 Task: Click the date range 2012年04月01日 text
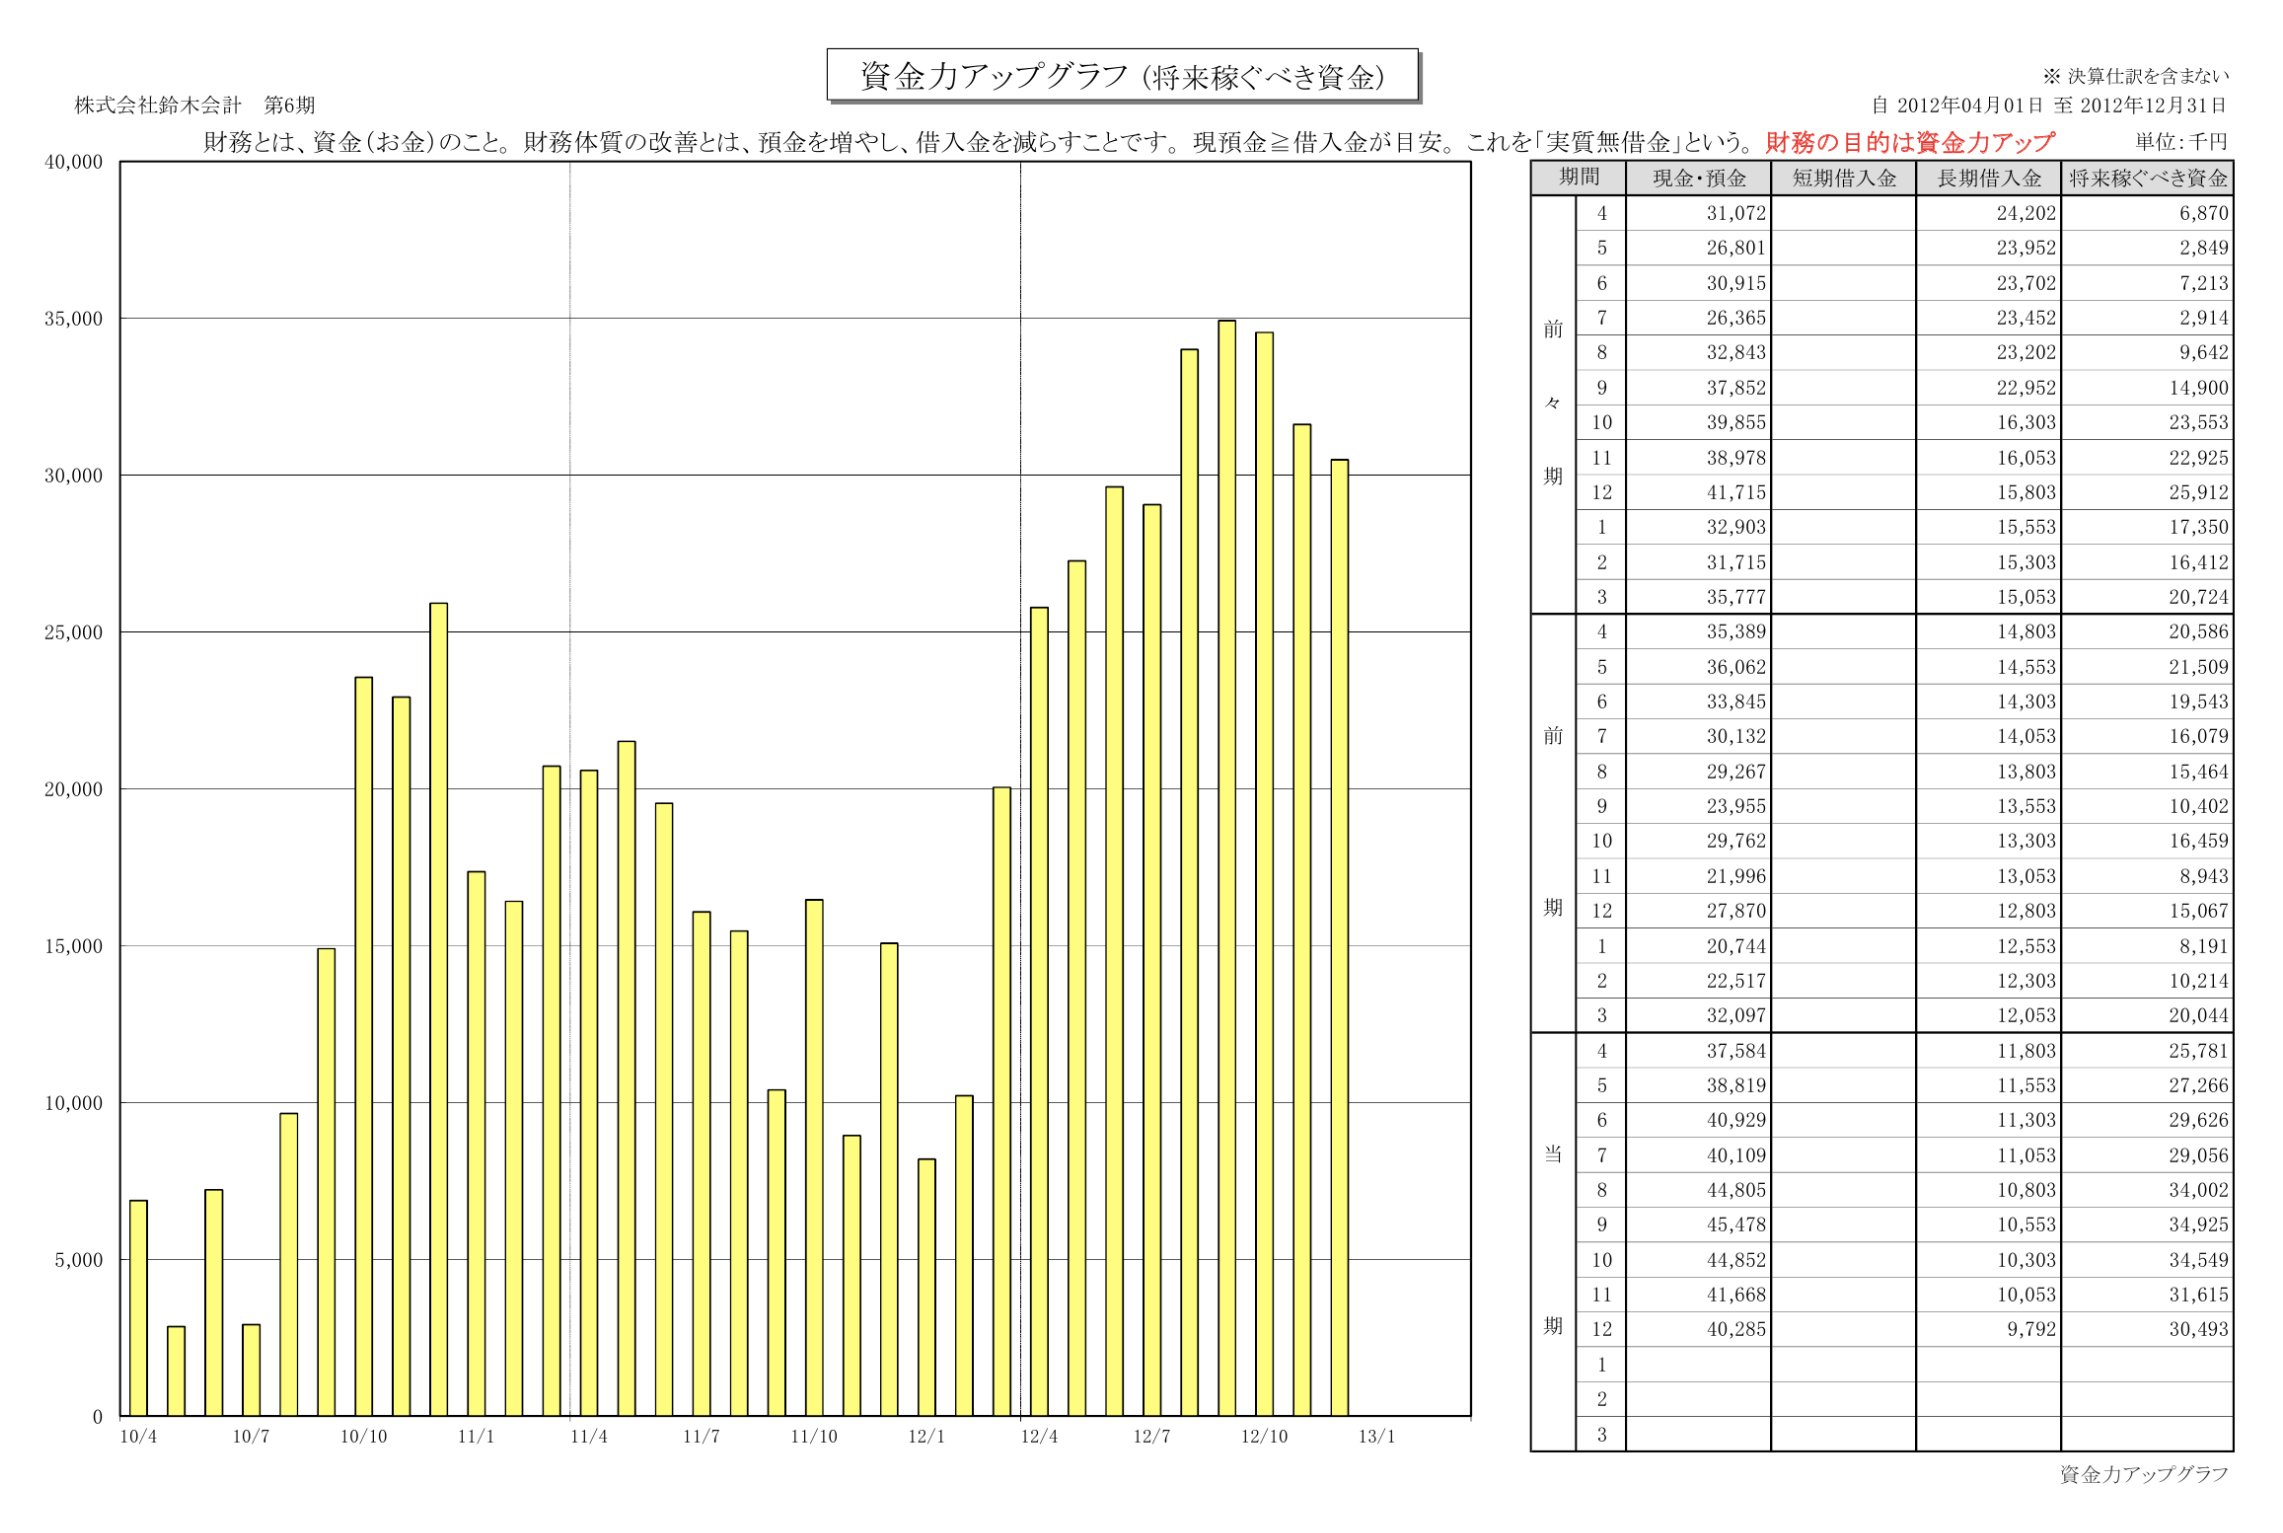pyautogui.click(x=1970, y=105)
